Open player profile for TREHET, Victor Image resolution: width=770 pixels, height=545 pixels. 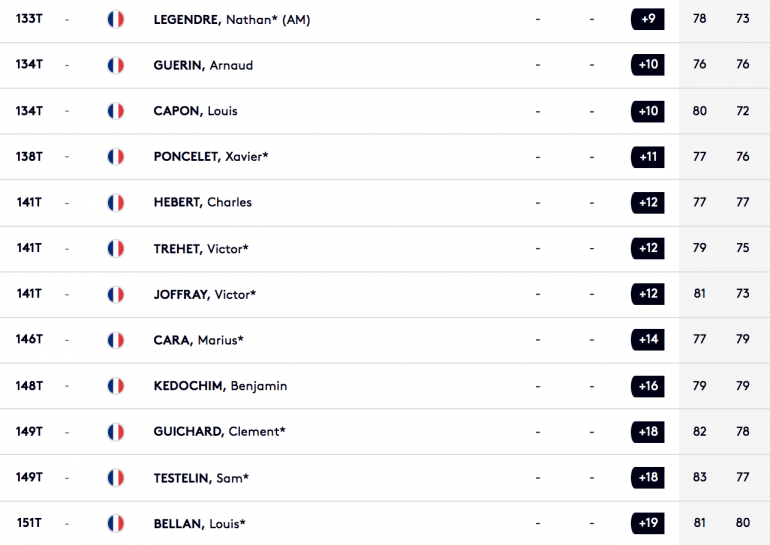[x=201, y=249]
